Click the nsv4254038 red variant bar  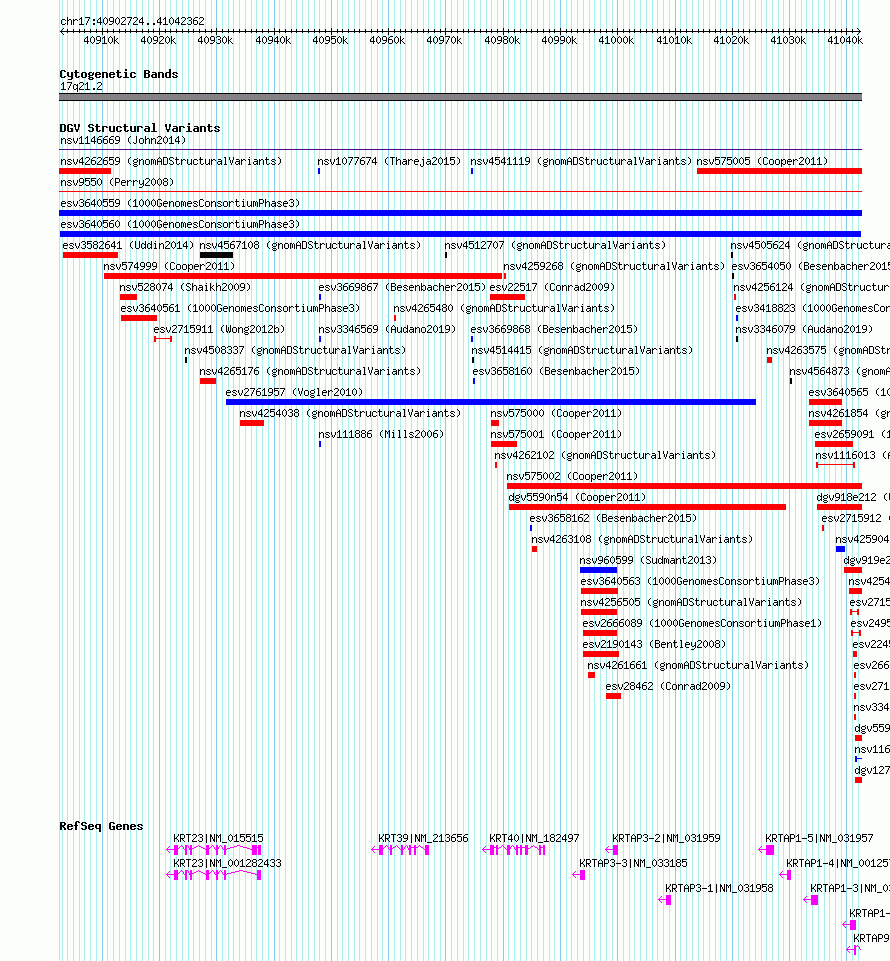(252, 423)
